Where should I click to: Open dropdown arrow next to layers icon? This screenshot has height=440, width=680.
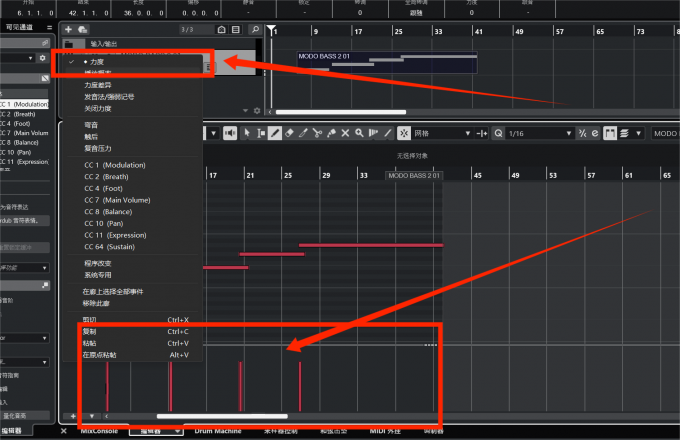coord(638,133)
